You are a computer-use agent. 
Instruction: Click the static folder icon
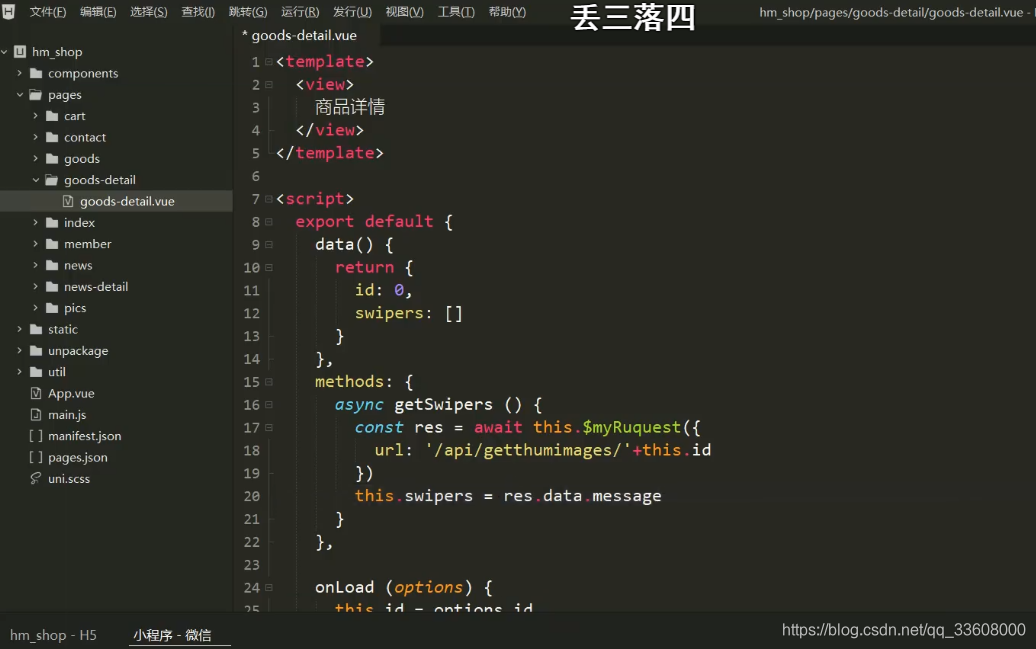pyautogui.click(x=36, y=329)
